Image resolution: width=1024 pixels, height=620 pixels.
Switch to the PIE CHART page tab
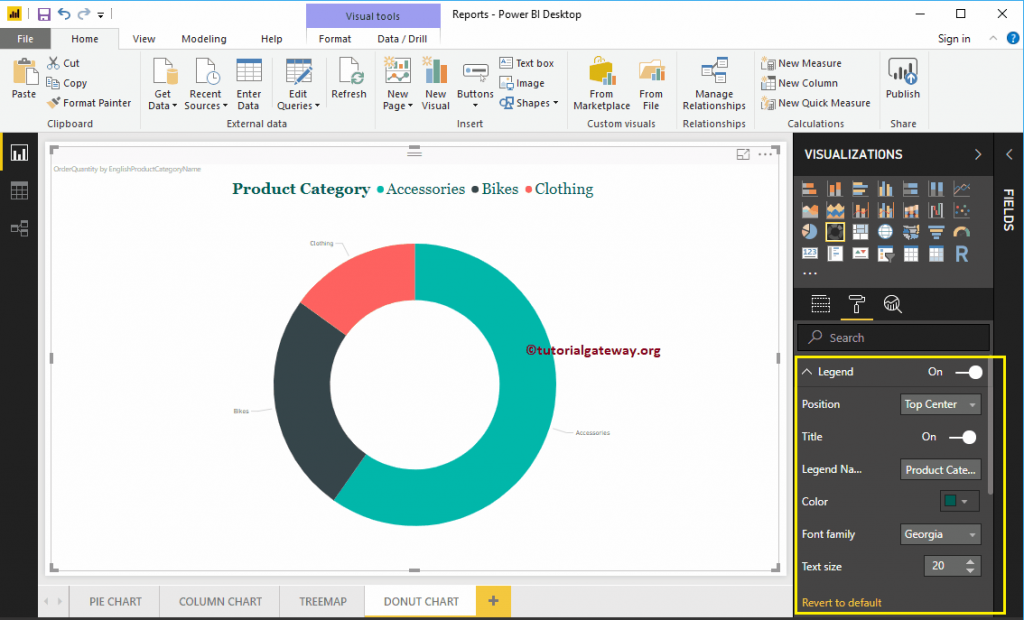tap(116, 602)
